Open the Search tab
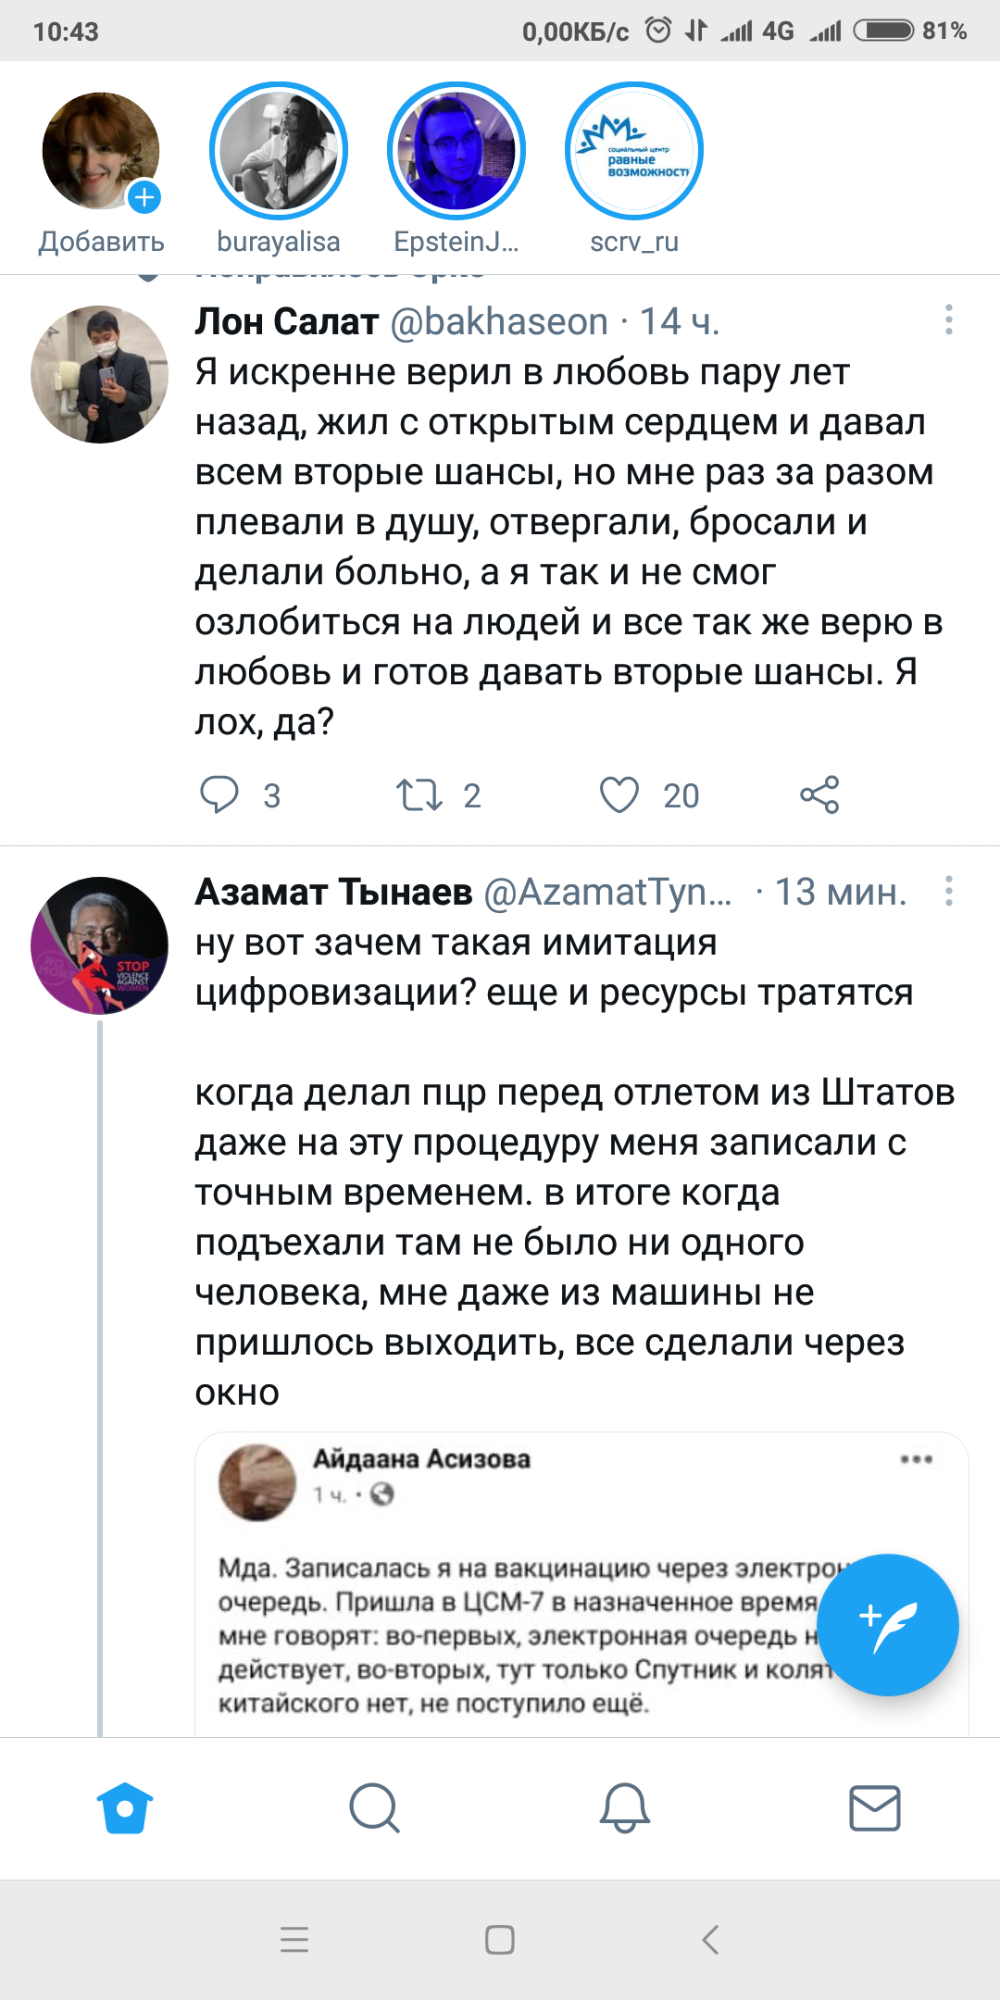This screenshot has height=2000, width=1000. click(x=375, y=1808)
